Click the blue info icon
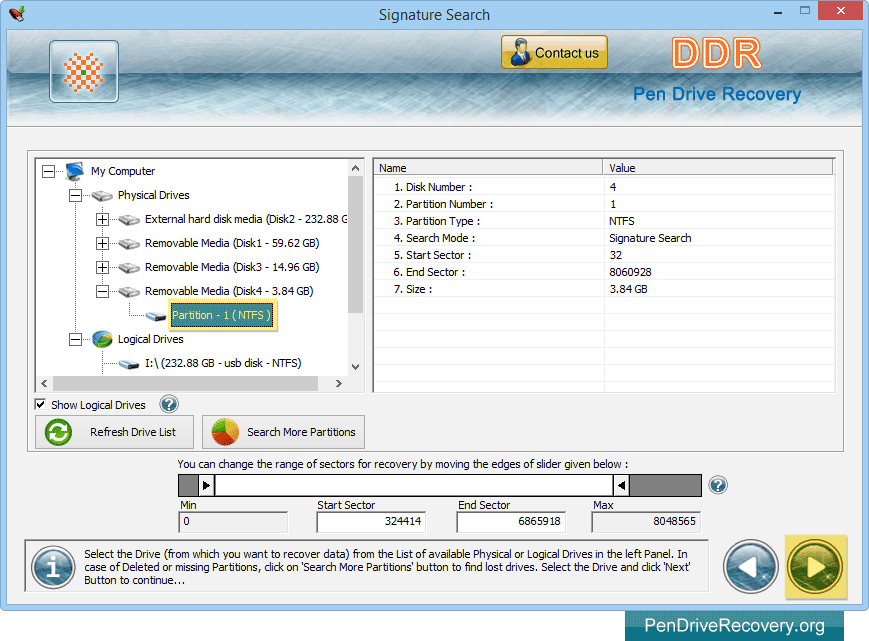This screenshot has width=869, height=641. point(53,567)
